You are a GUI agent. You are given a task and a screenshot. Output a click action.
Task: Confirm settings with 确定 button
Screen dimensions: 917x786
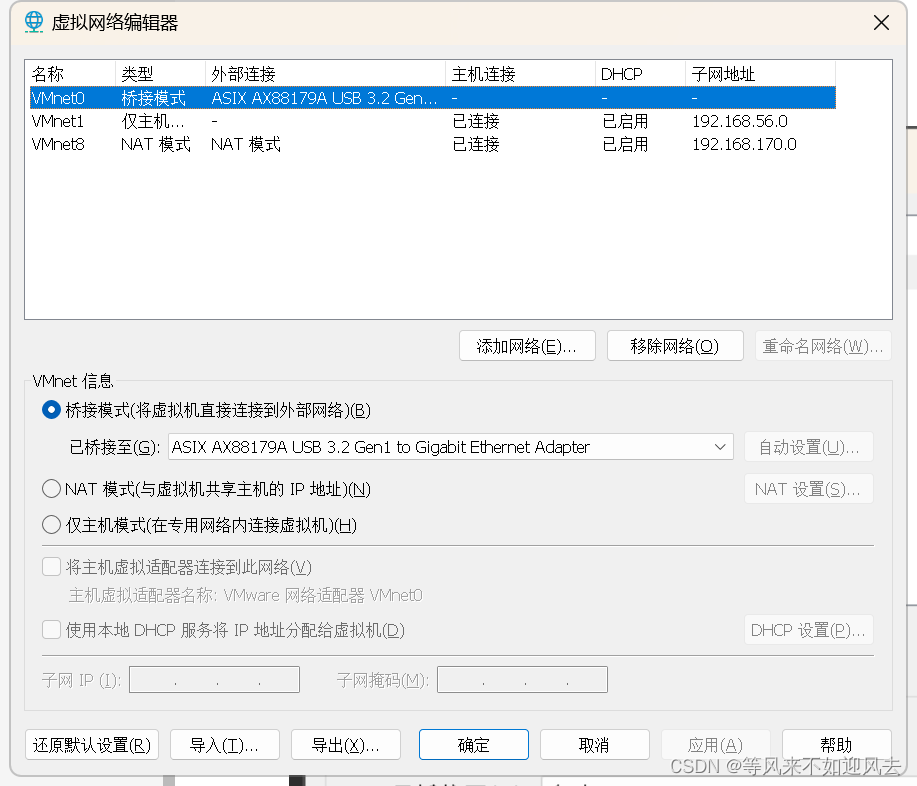(473, 744)
